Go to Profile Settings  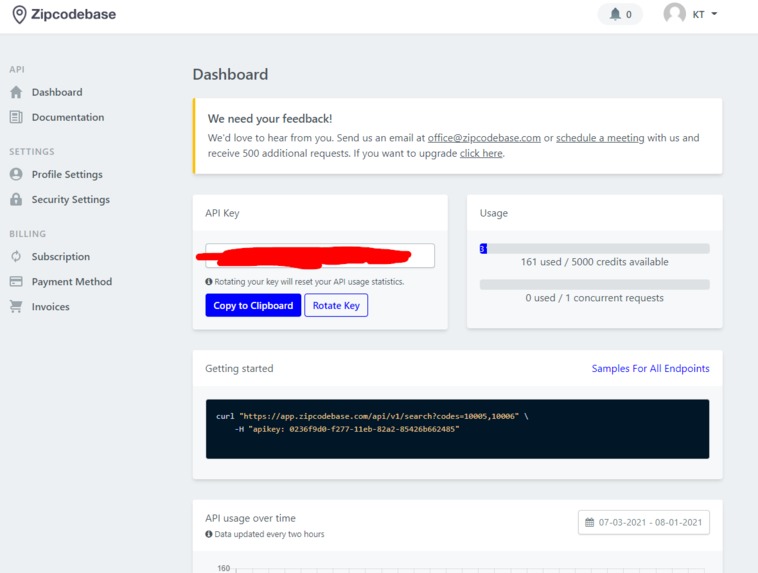pyautogui.click(x=67, y=175)
